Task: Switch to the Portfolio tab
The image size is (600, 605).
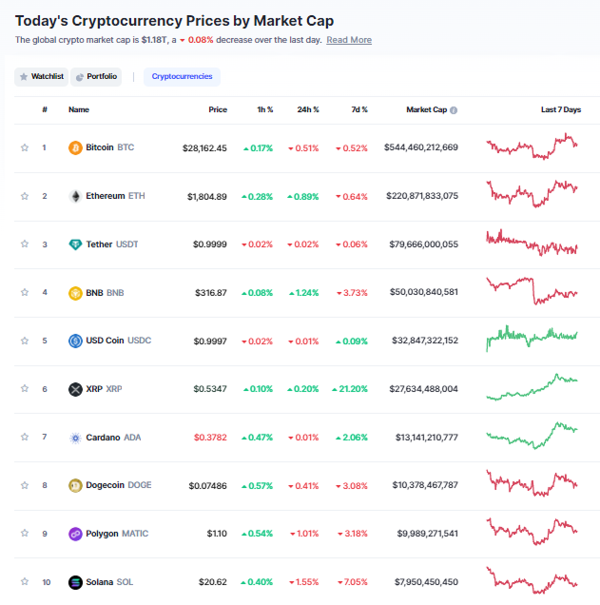Action: pos(96,76)
